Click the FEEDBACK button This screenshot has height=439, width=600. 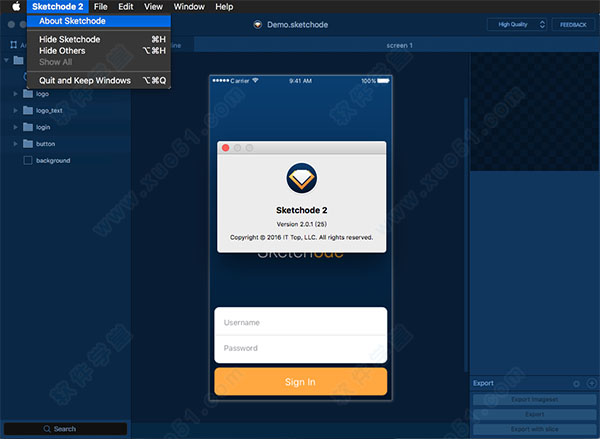coord(573,24)
